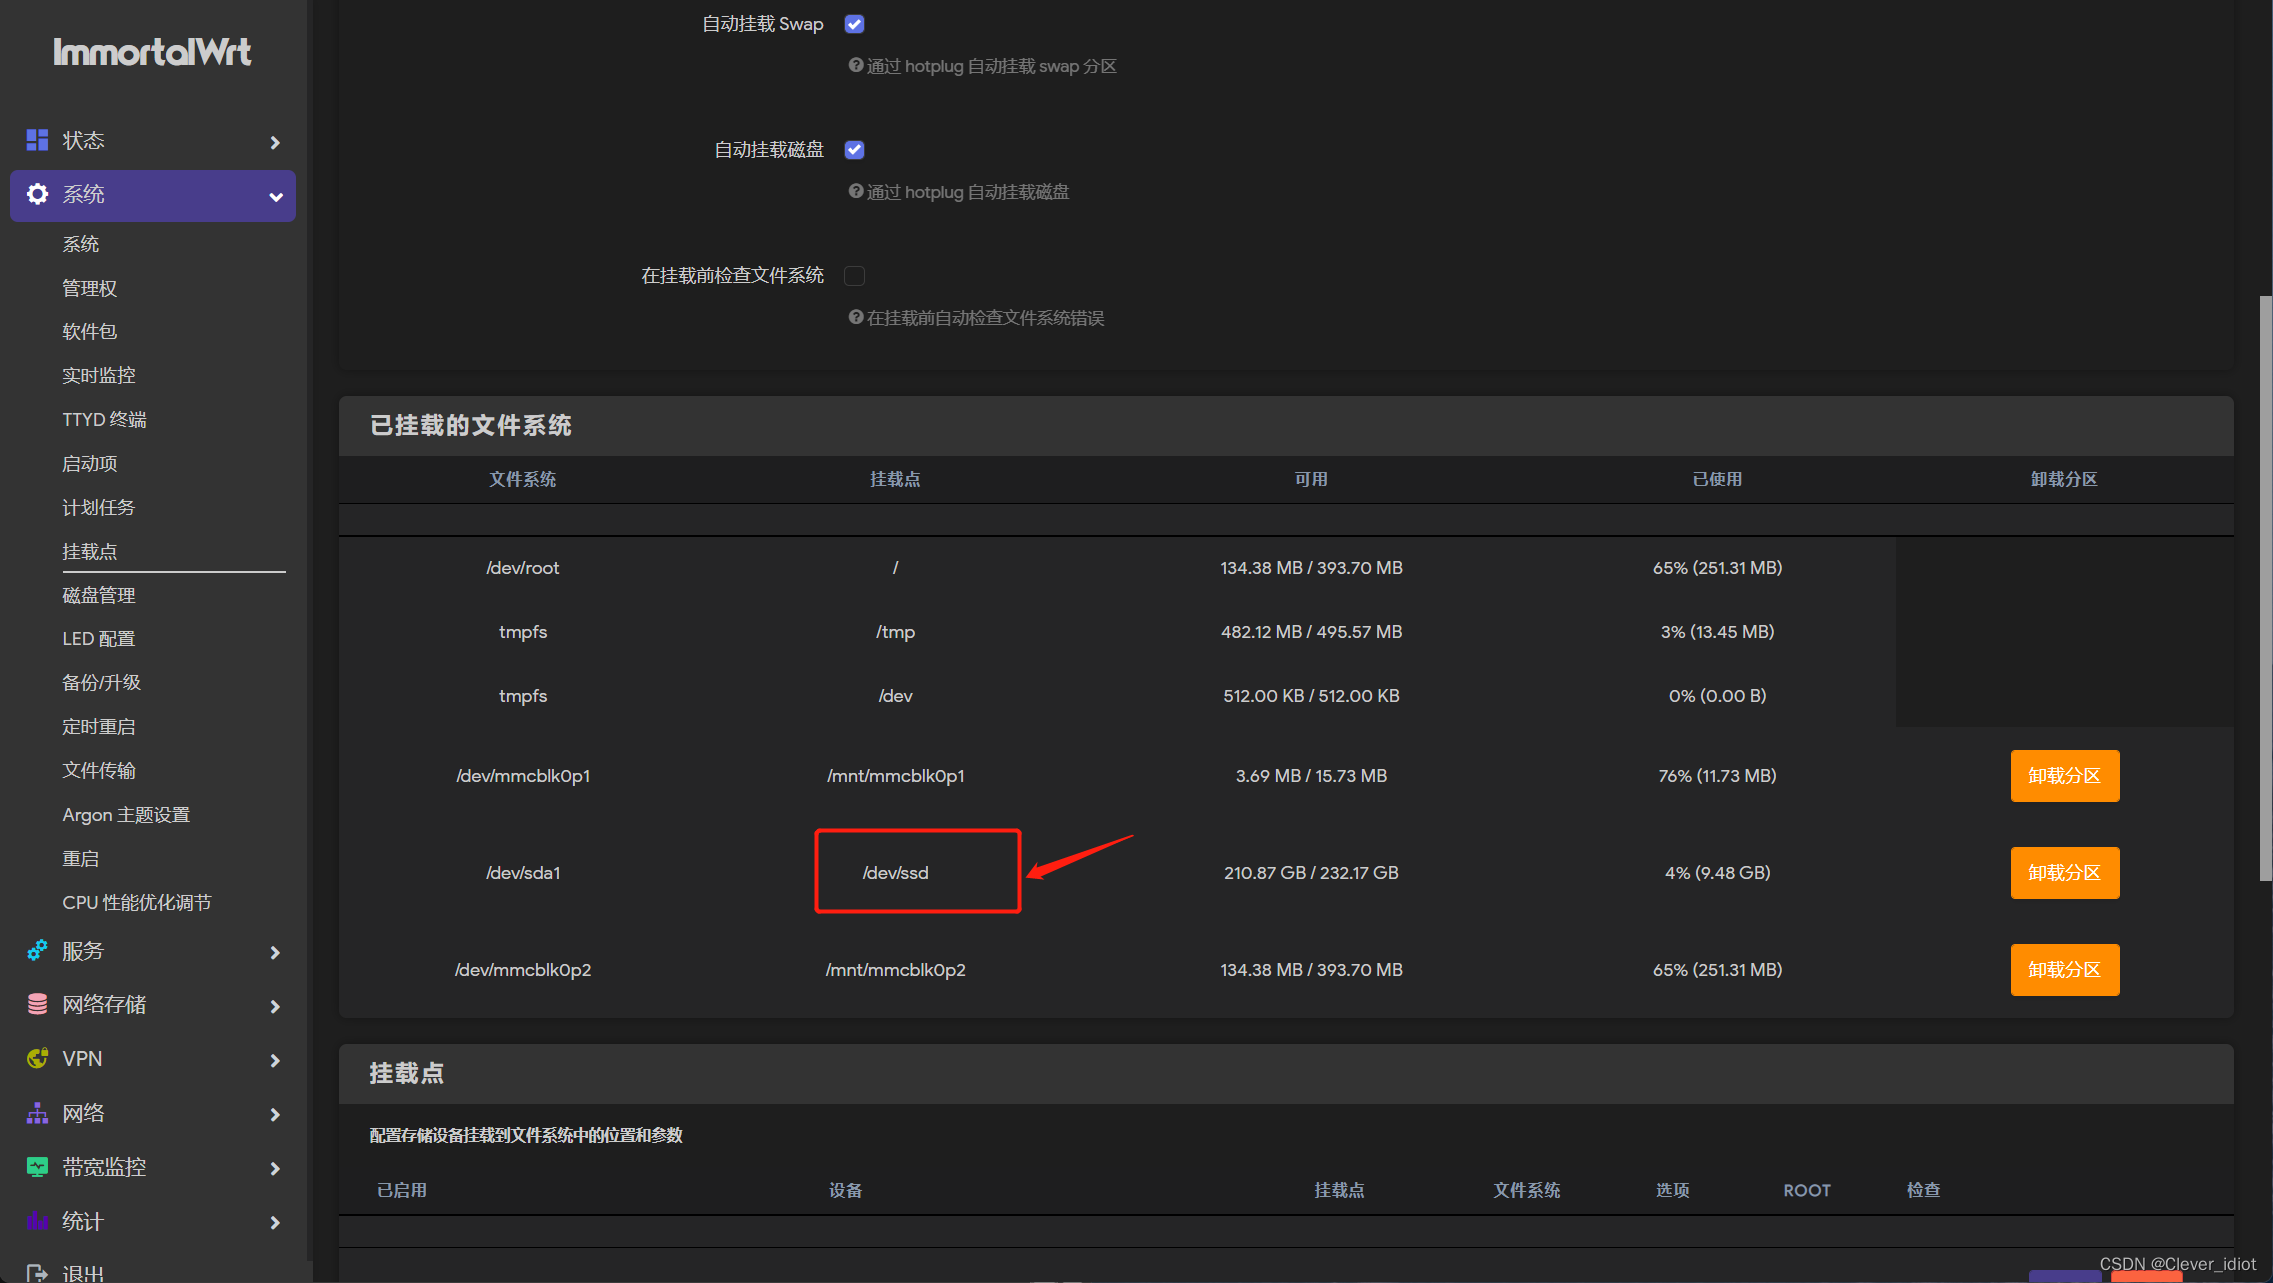Uncheck the auto-mount disk checkbox

[x=854, y=150]
